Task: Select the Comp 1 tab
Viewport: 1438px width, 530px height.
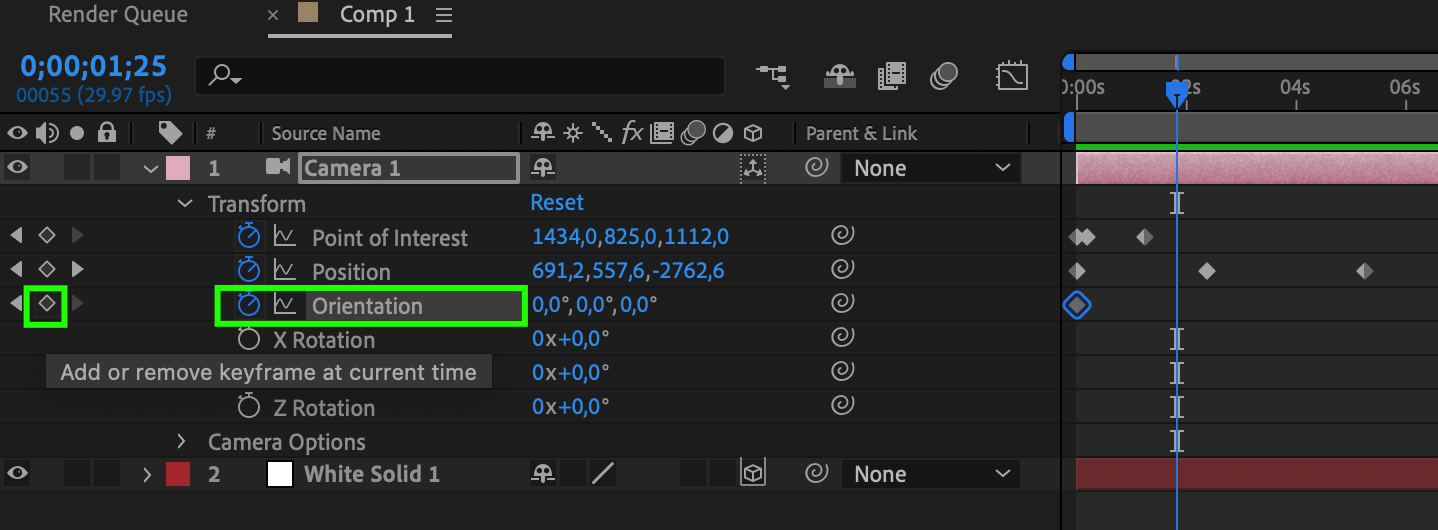Action: tap(376, 15)
